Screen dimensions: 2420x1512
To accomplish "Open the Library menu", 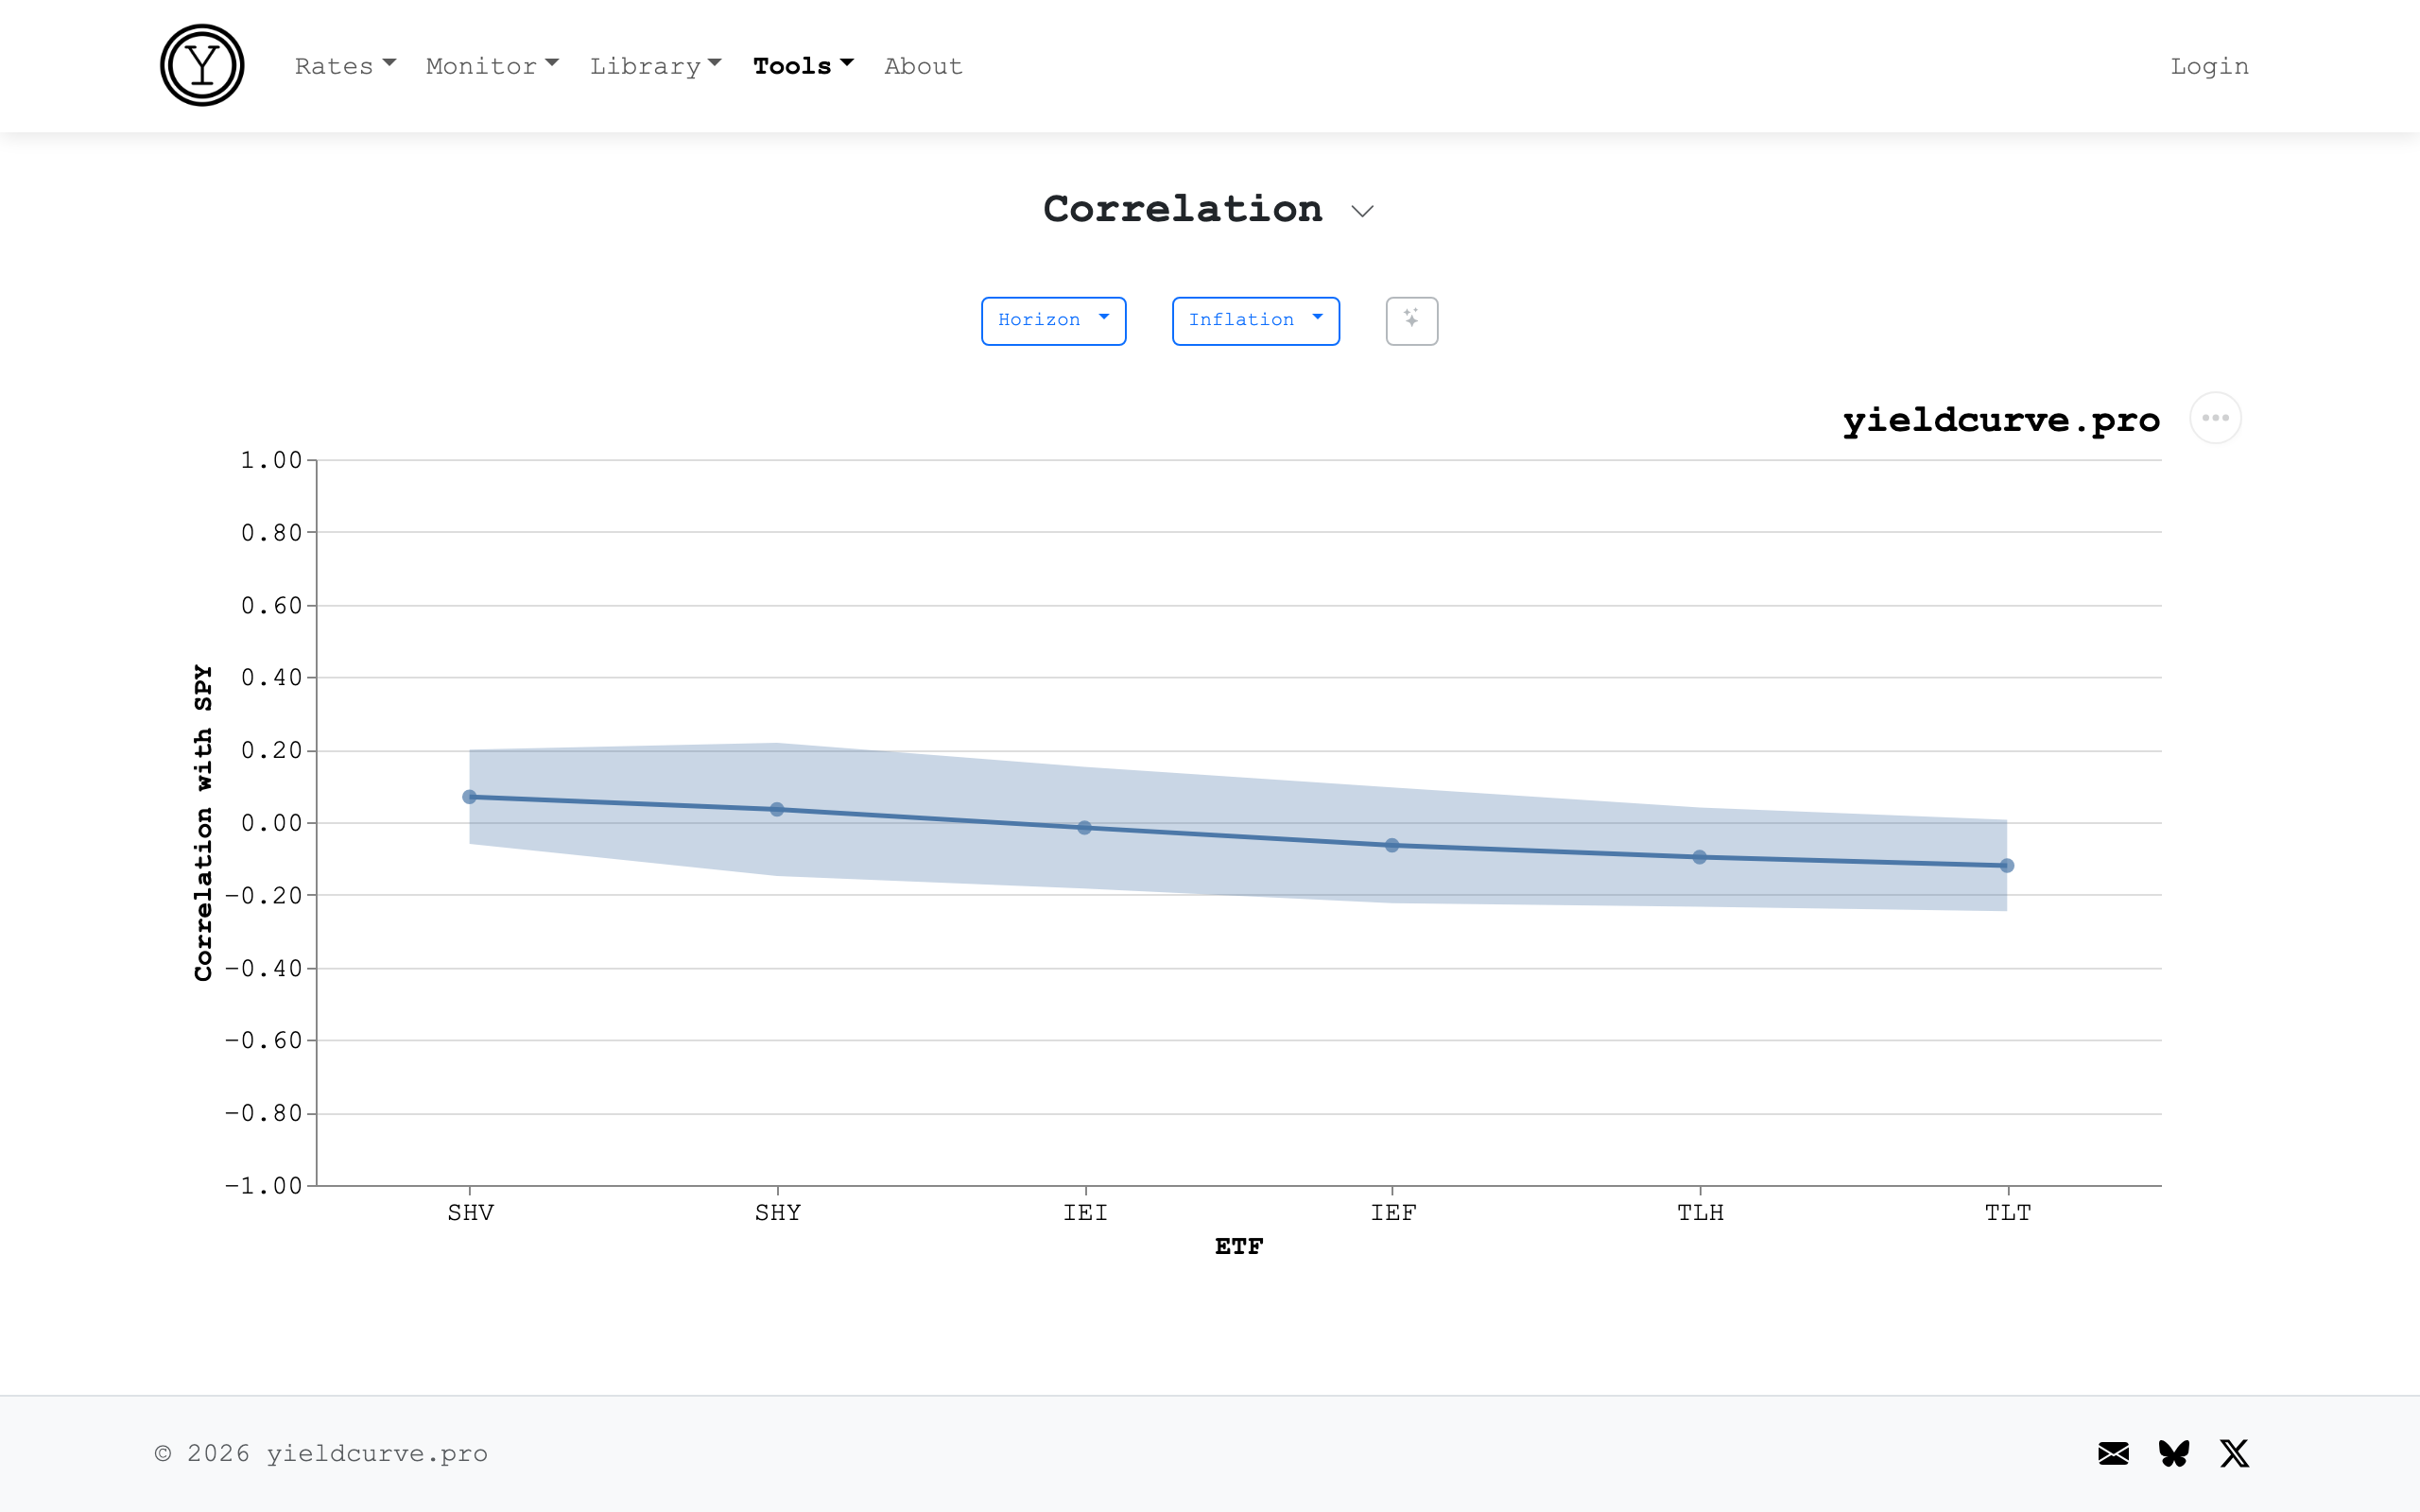I will point(655,66).
